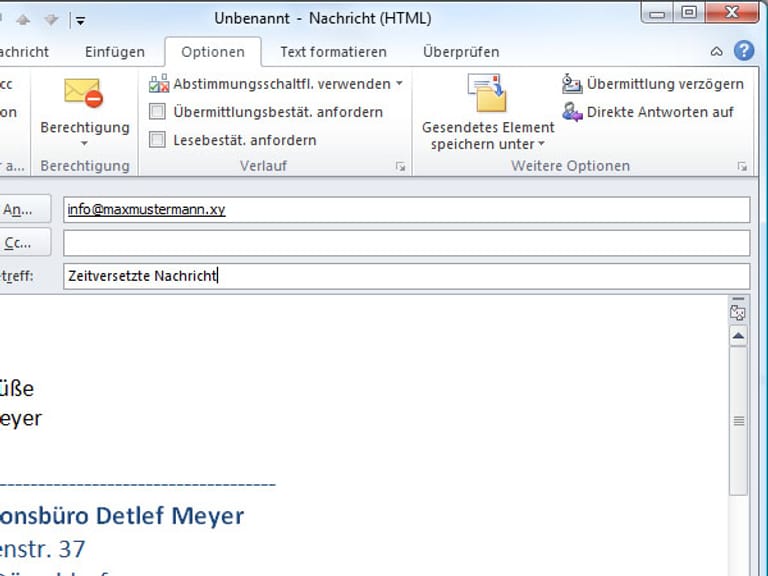
Task: Click next item down arrow in title bar
Action: 51,20
